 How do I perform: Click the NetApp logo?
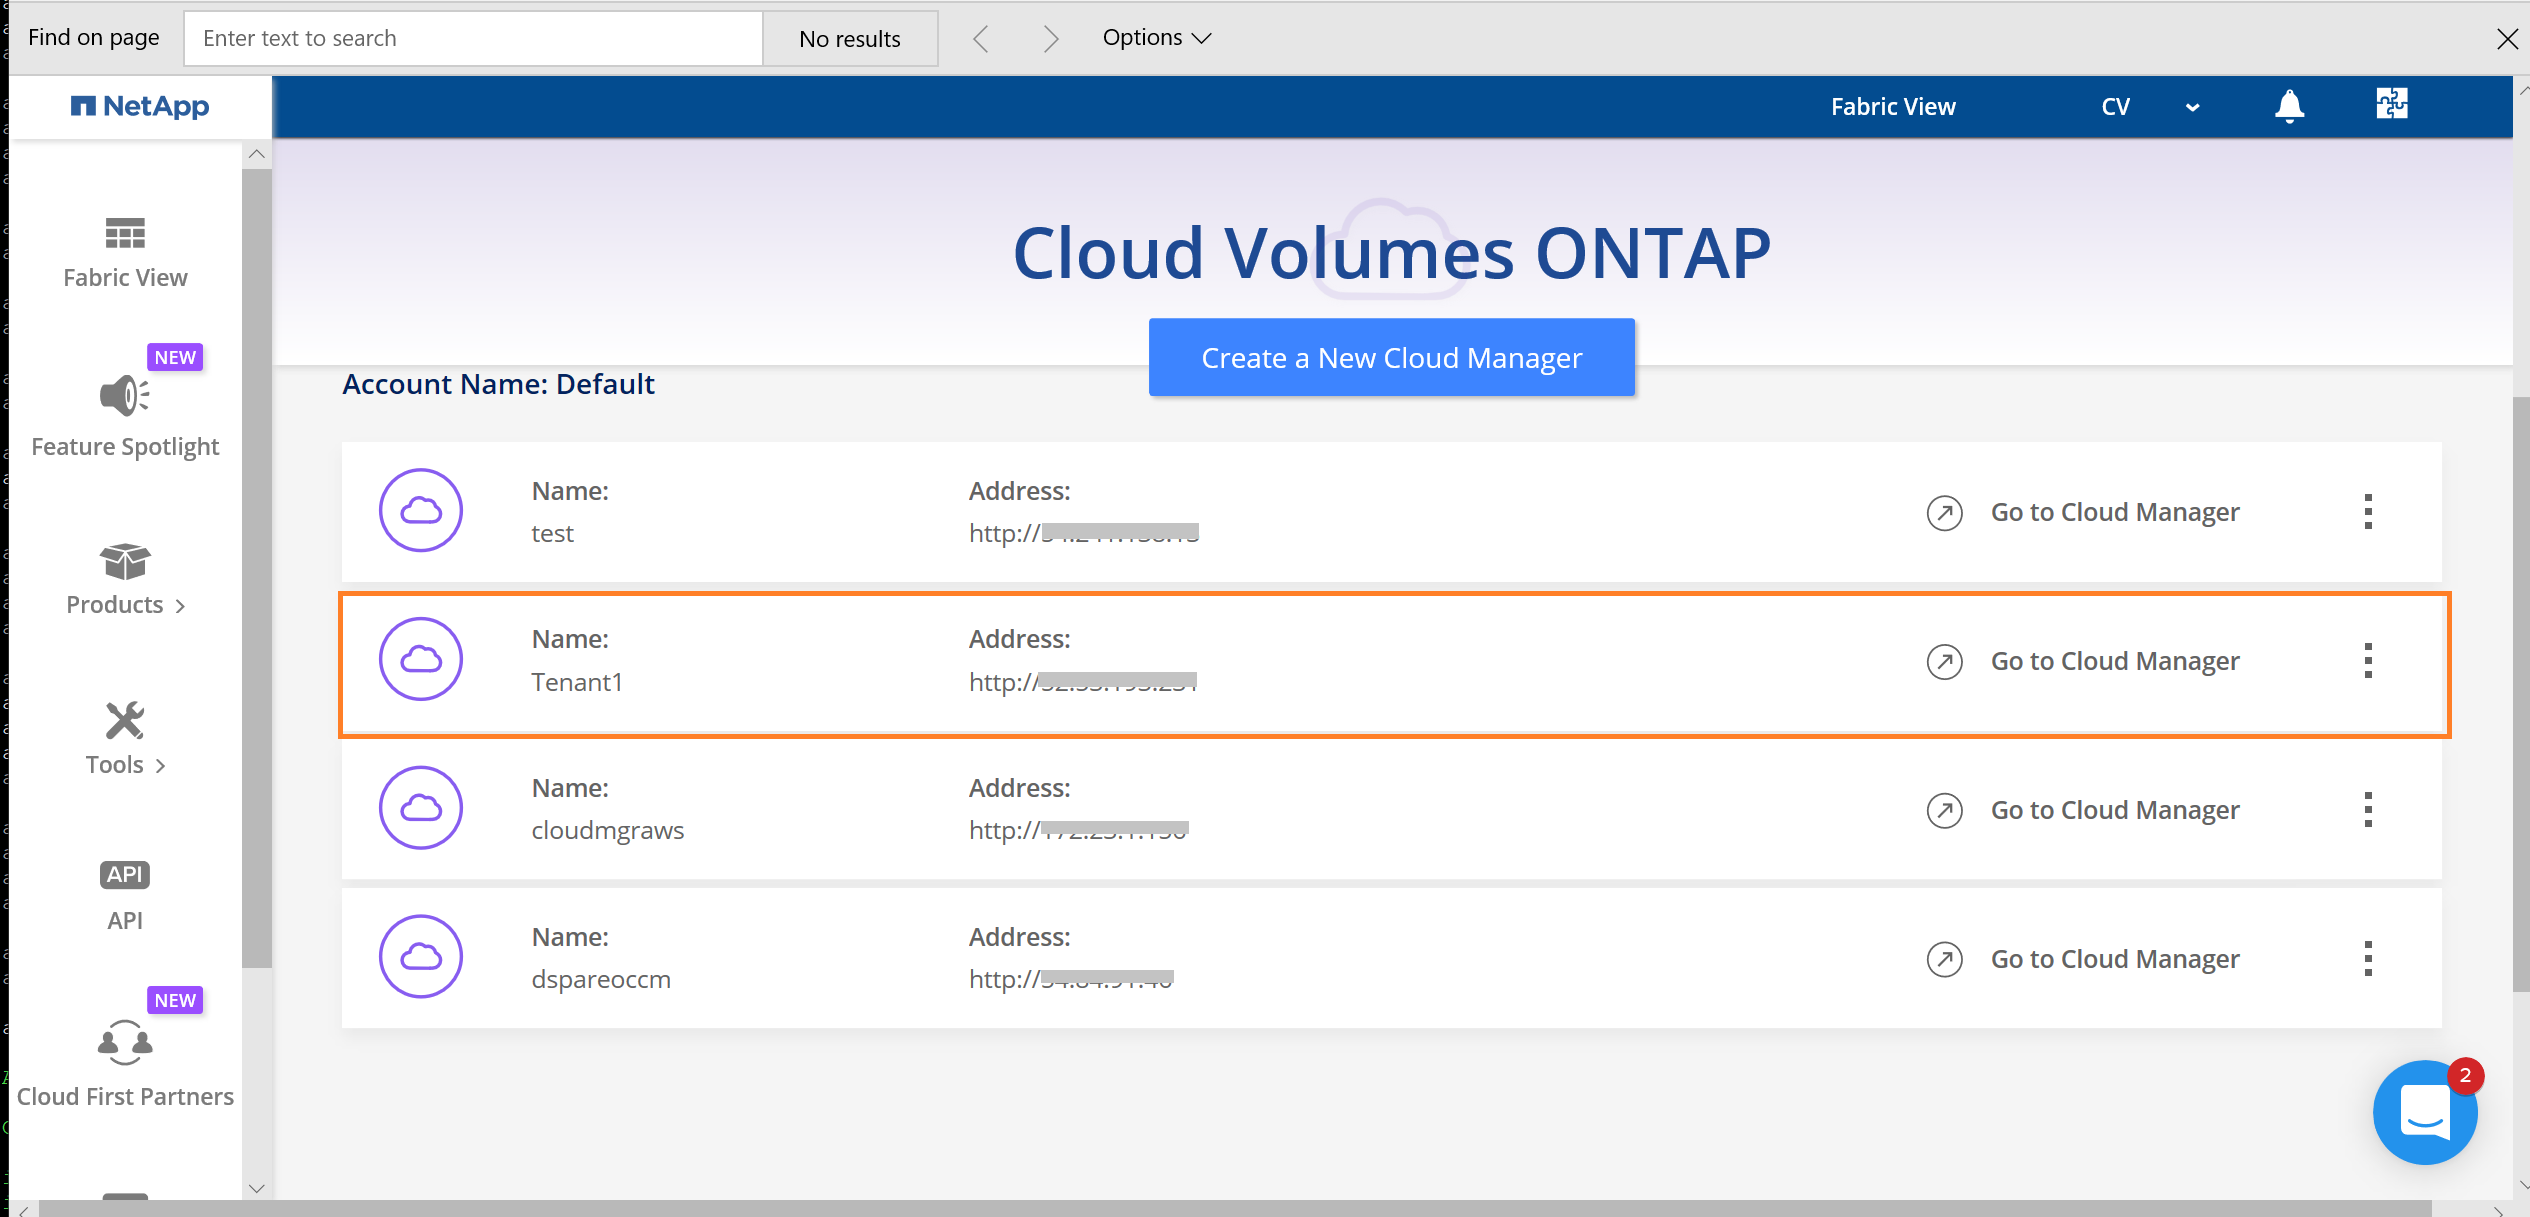[x=140, y=106]
